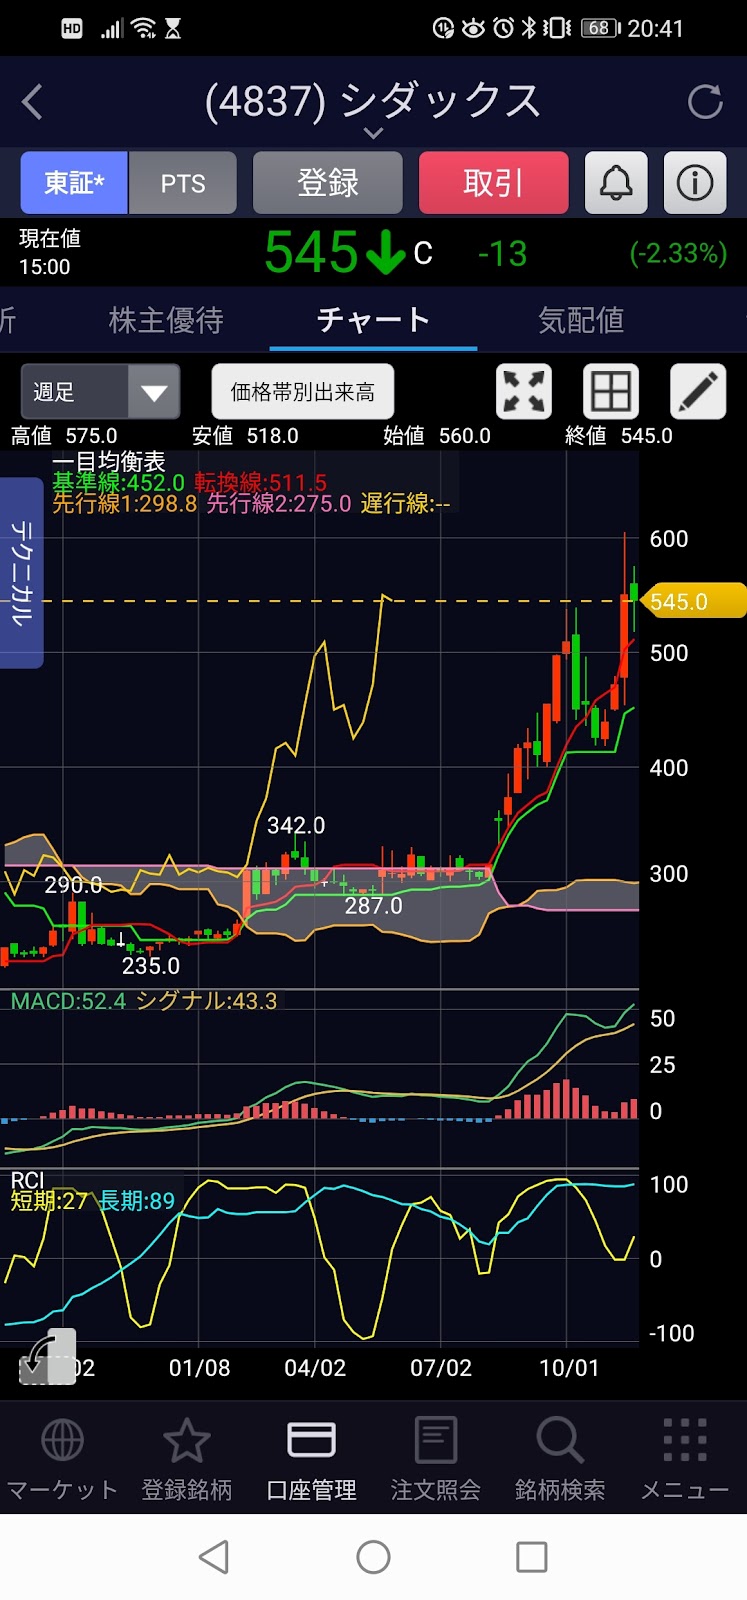Expand stock name chevron under シダックス

coord(373,133)
